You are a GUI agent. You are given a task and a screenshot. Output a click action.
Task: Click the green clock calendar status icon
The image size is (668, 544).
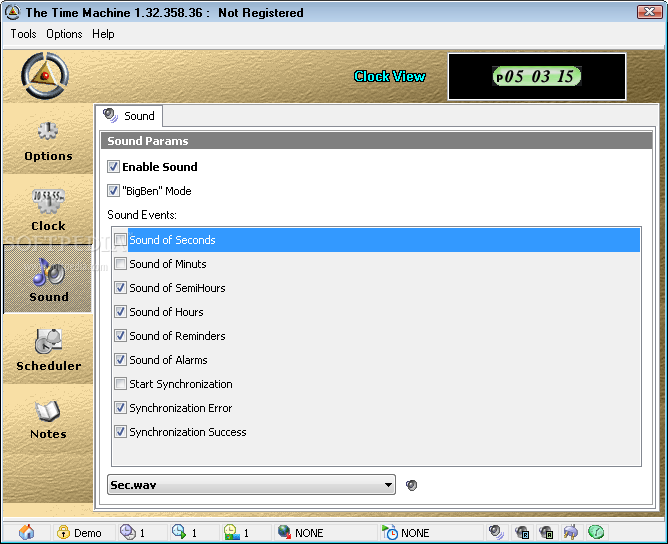point(231,532)
